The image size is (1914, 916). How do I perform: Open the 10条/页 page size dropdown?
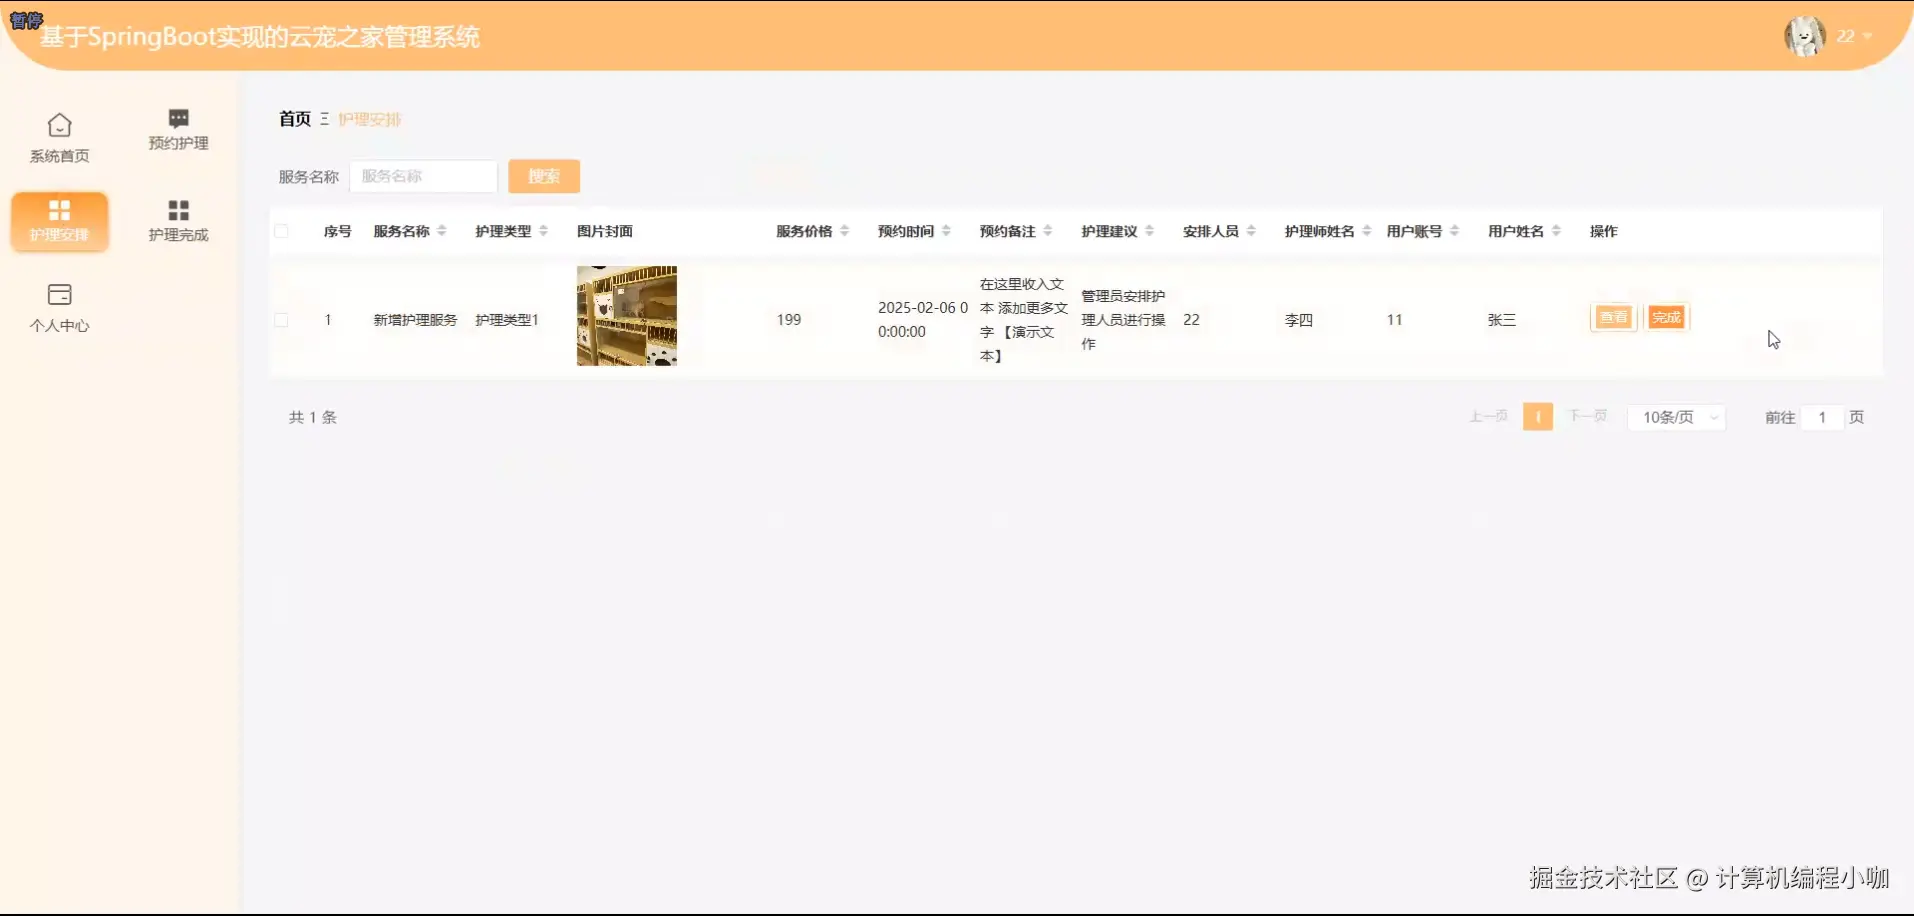1676,417
